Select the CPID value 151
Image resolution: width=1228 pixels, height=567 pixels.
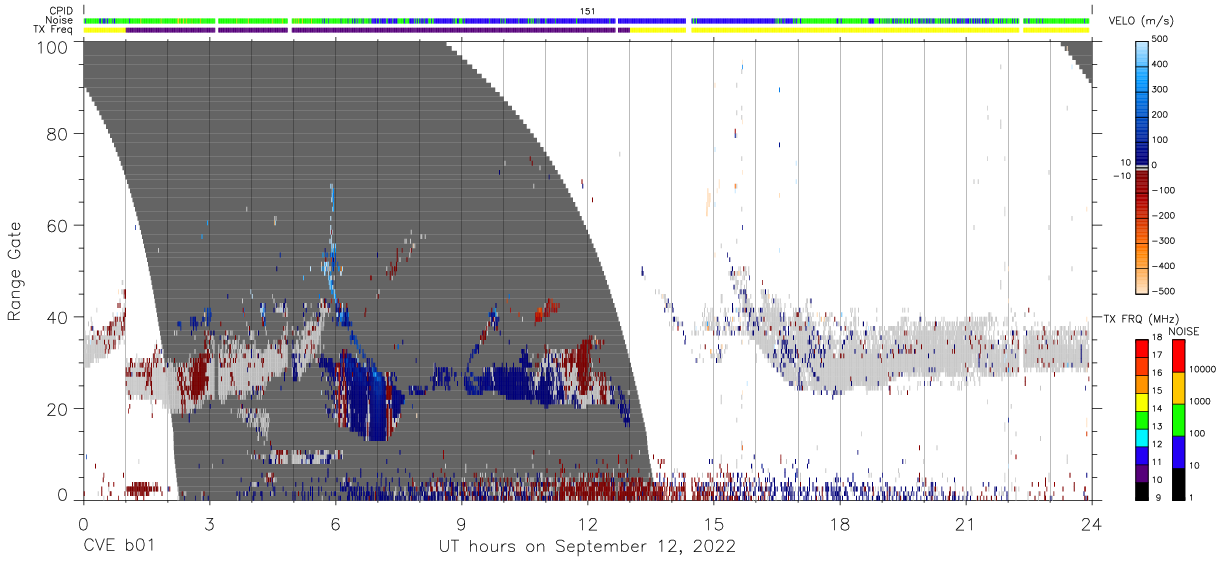click(588, 10)
